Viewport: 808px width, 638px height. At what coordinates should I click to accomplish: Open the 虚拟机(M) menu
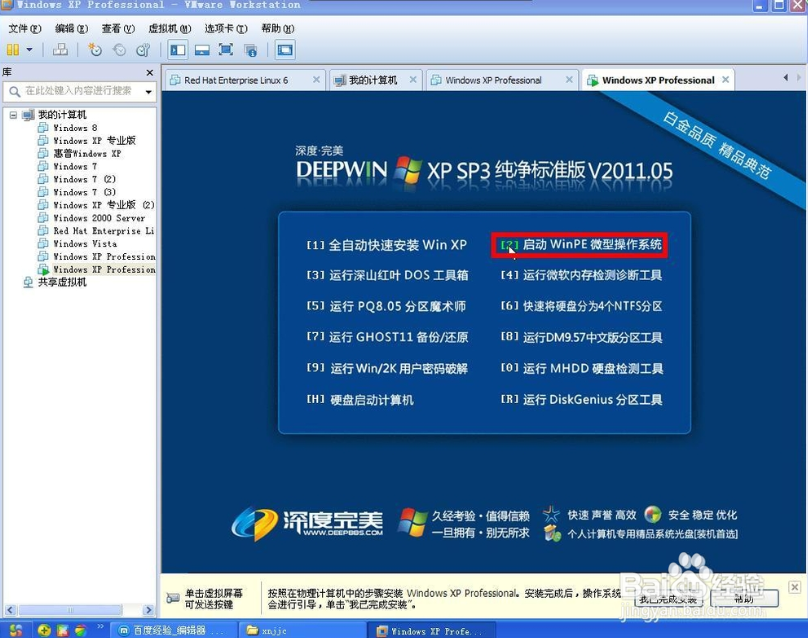[170, 28]
